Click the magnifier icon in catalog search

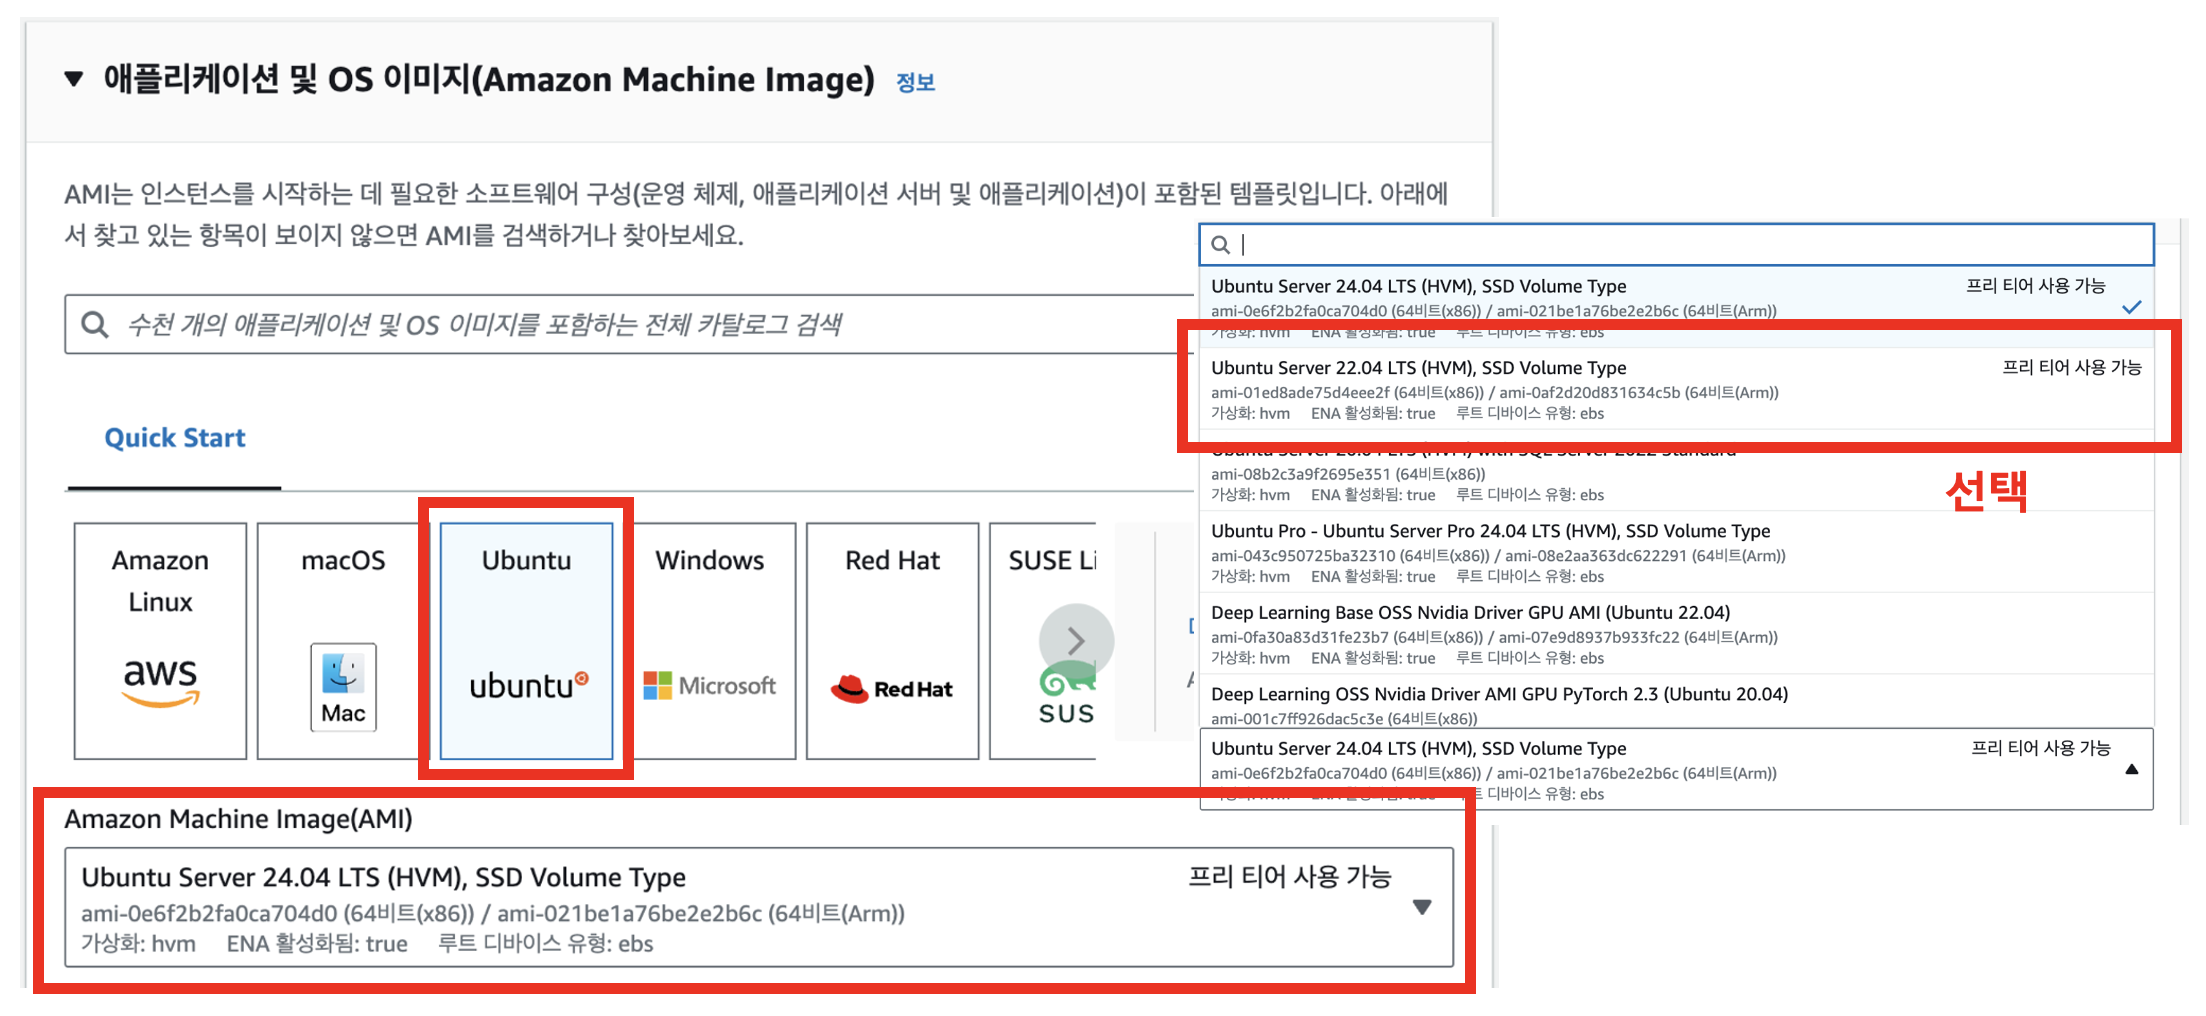pos(95,325)
